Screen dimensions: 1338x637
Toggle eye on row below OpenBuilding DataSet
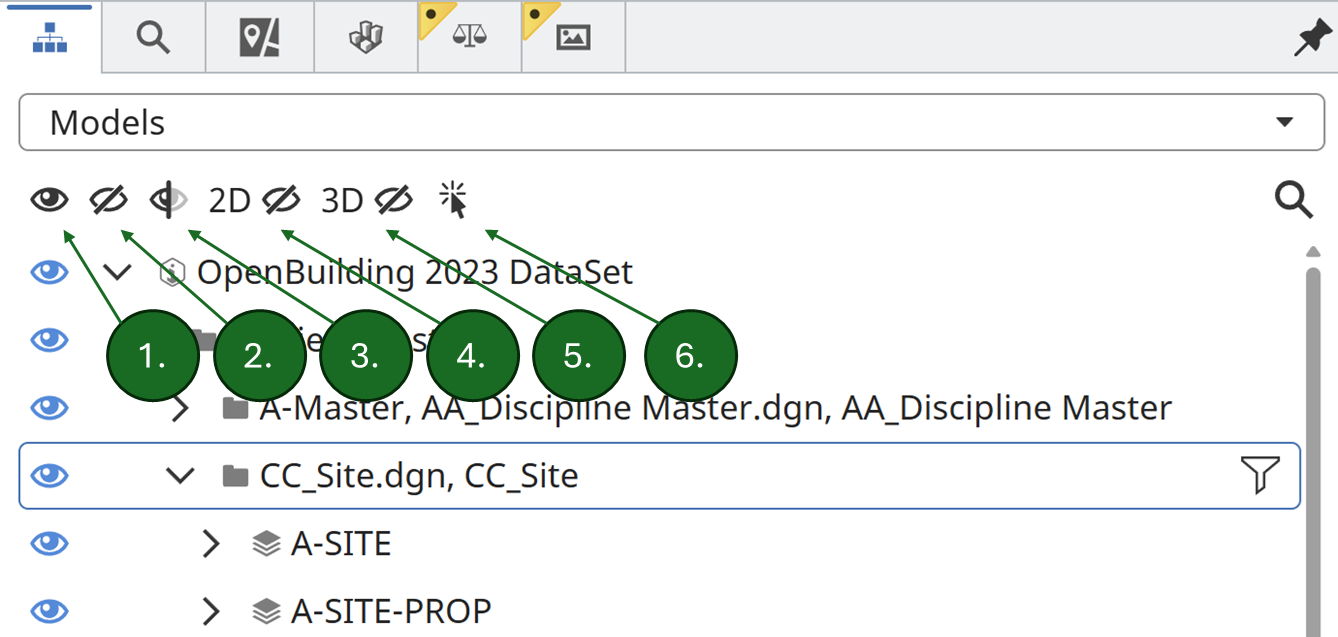(x=49, y=340)
